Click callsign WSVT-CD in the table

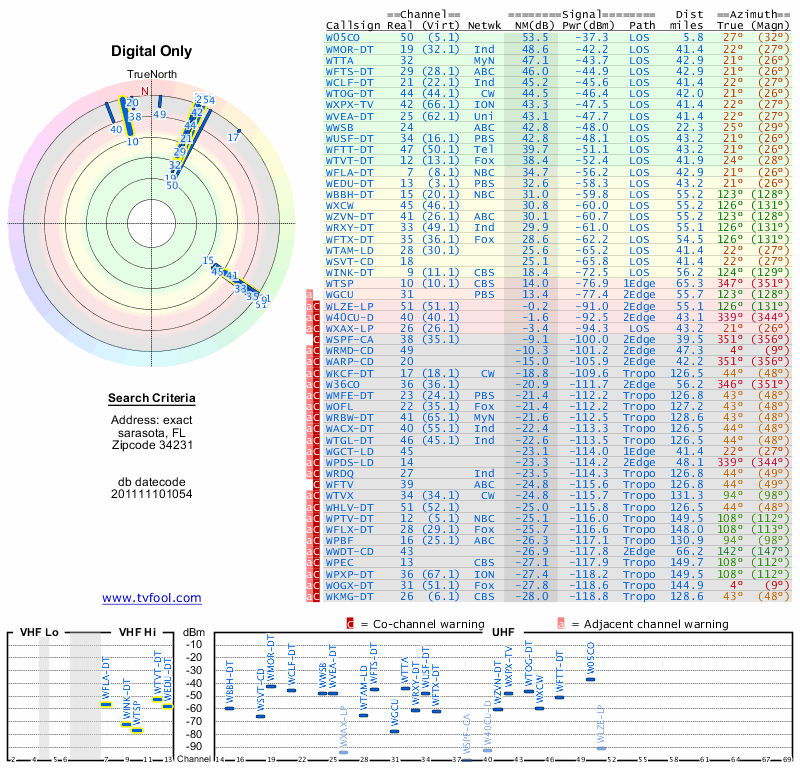coord(349,261)
